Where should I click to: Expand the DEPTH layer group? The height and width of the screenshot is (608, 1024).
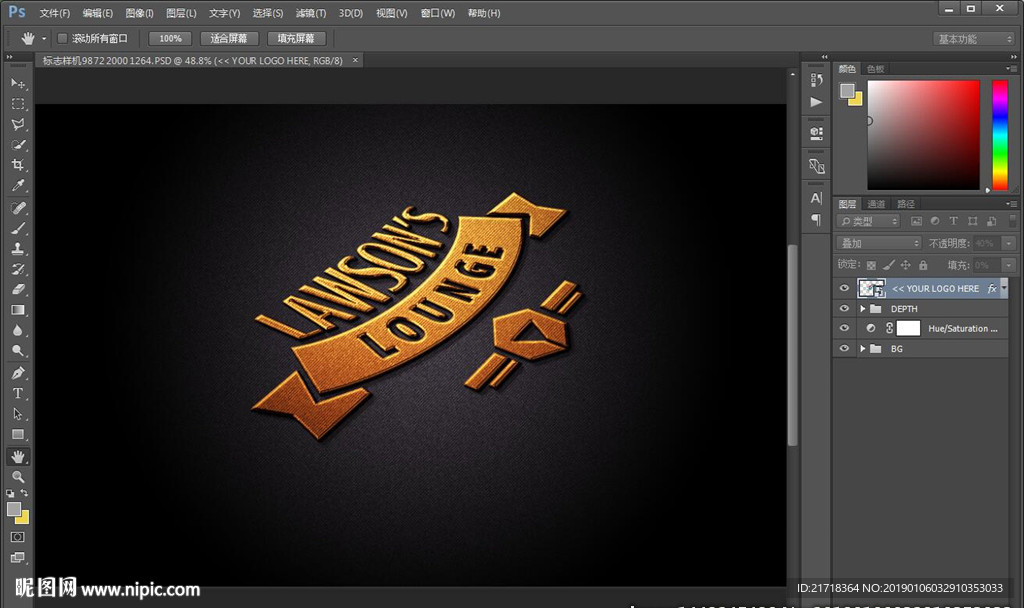863,308
